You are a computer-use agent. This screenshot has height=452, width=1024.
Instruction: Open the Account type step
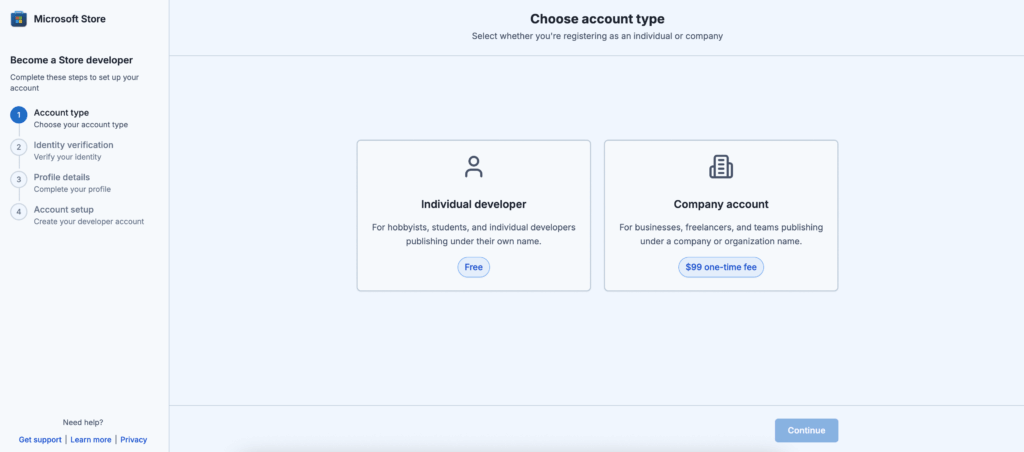pos(81,118)
